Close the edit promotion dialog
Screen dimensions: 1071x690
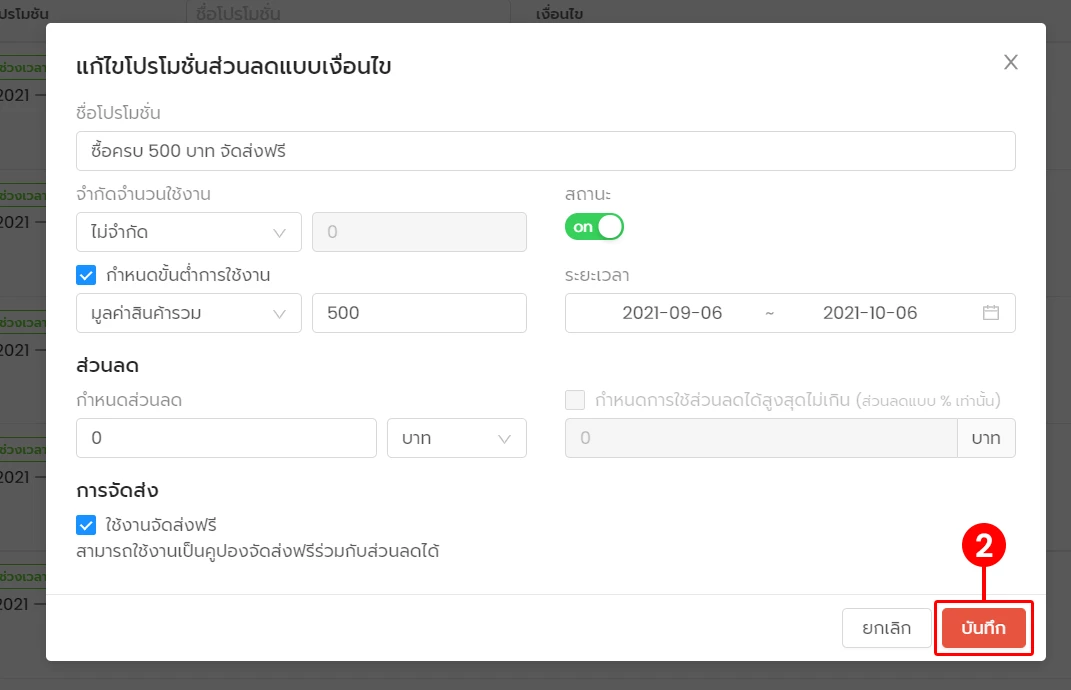[1010, 62]
